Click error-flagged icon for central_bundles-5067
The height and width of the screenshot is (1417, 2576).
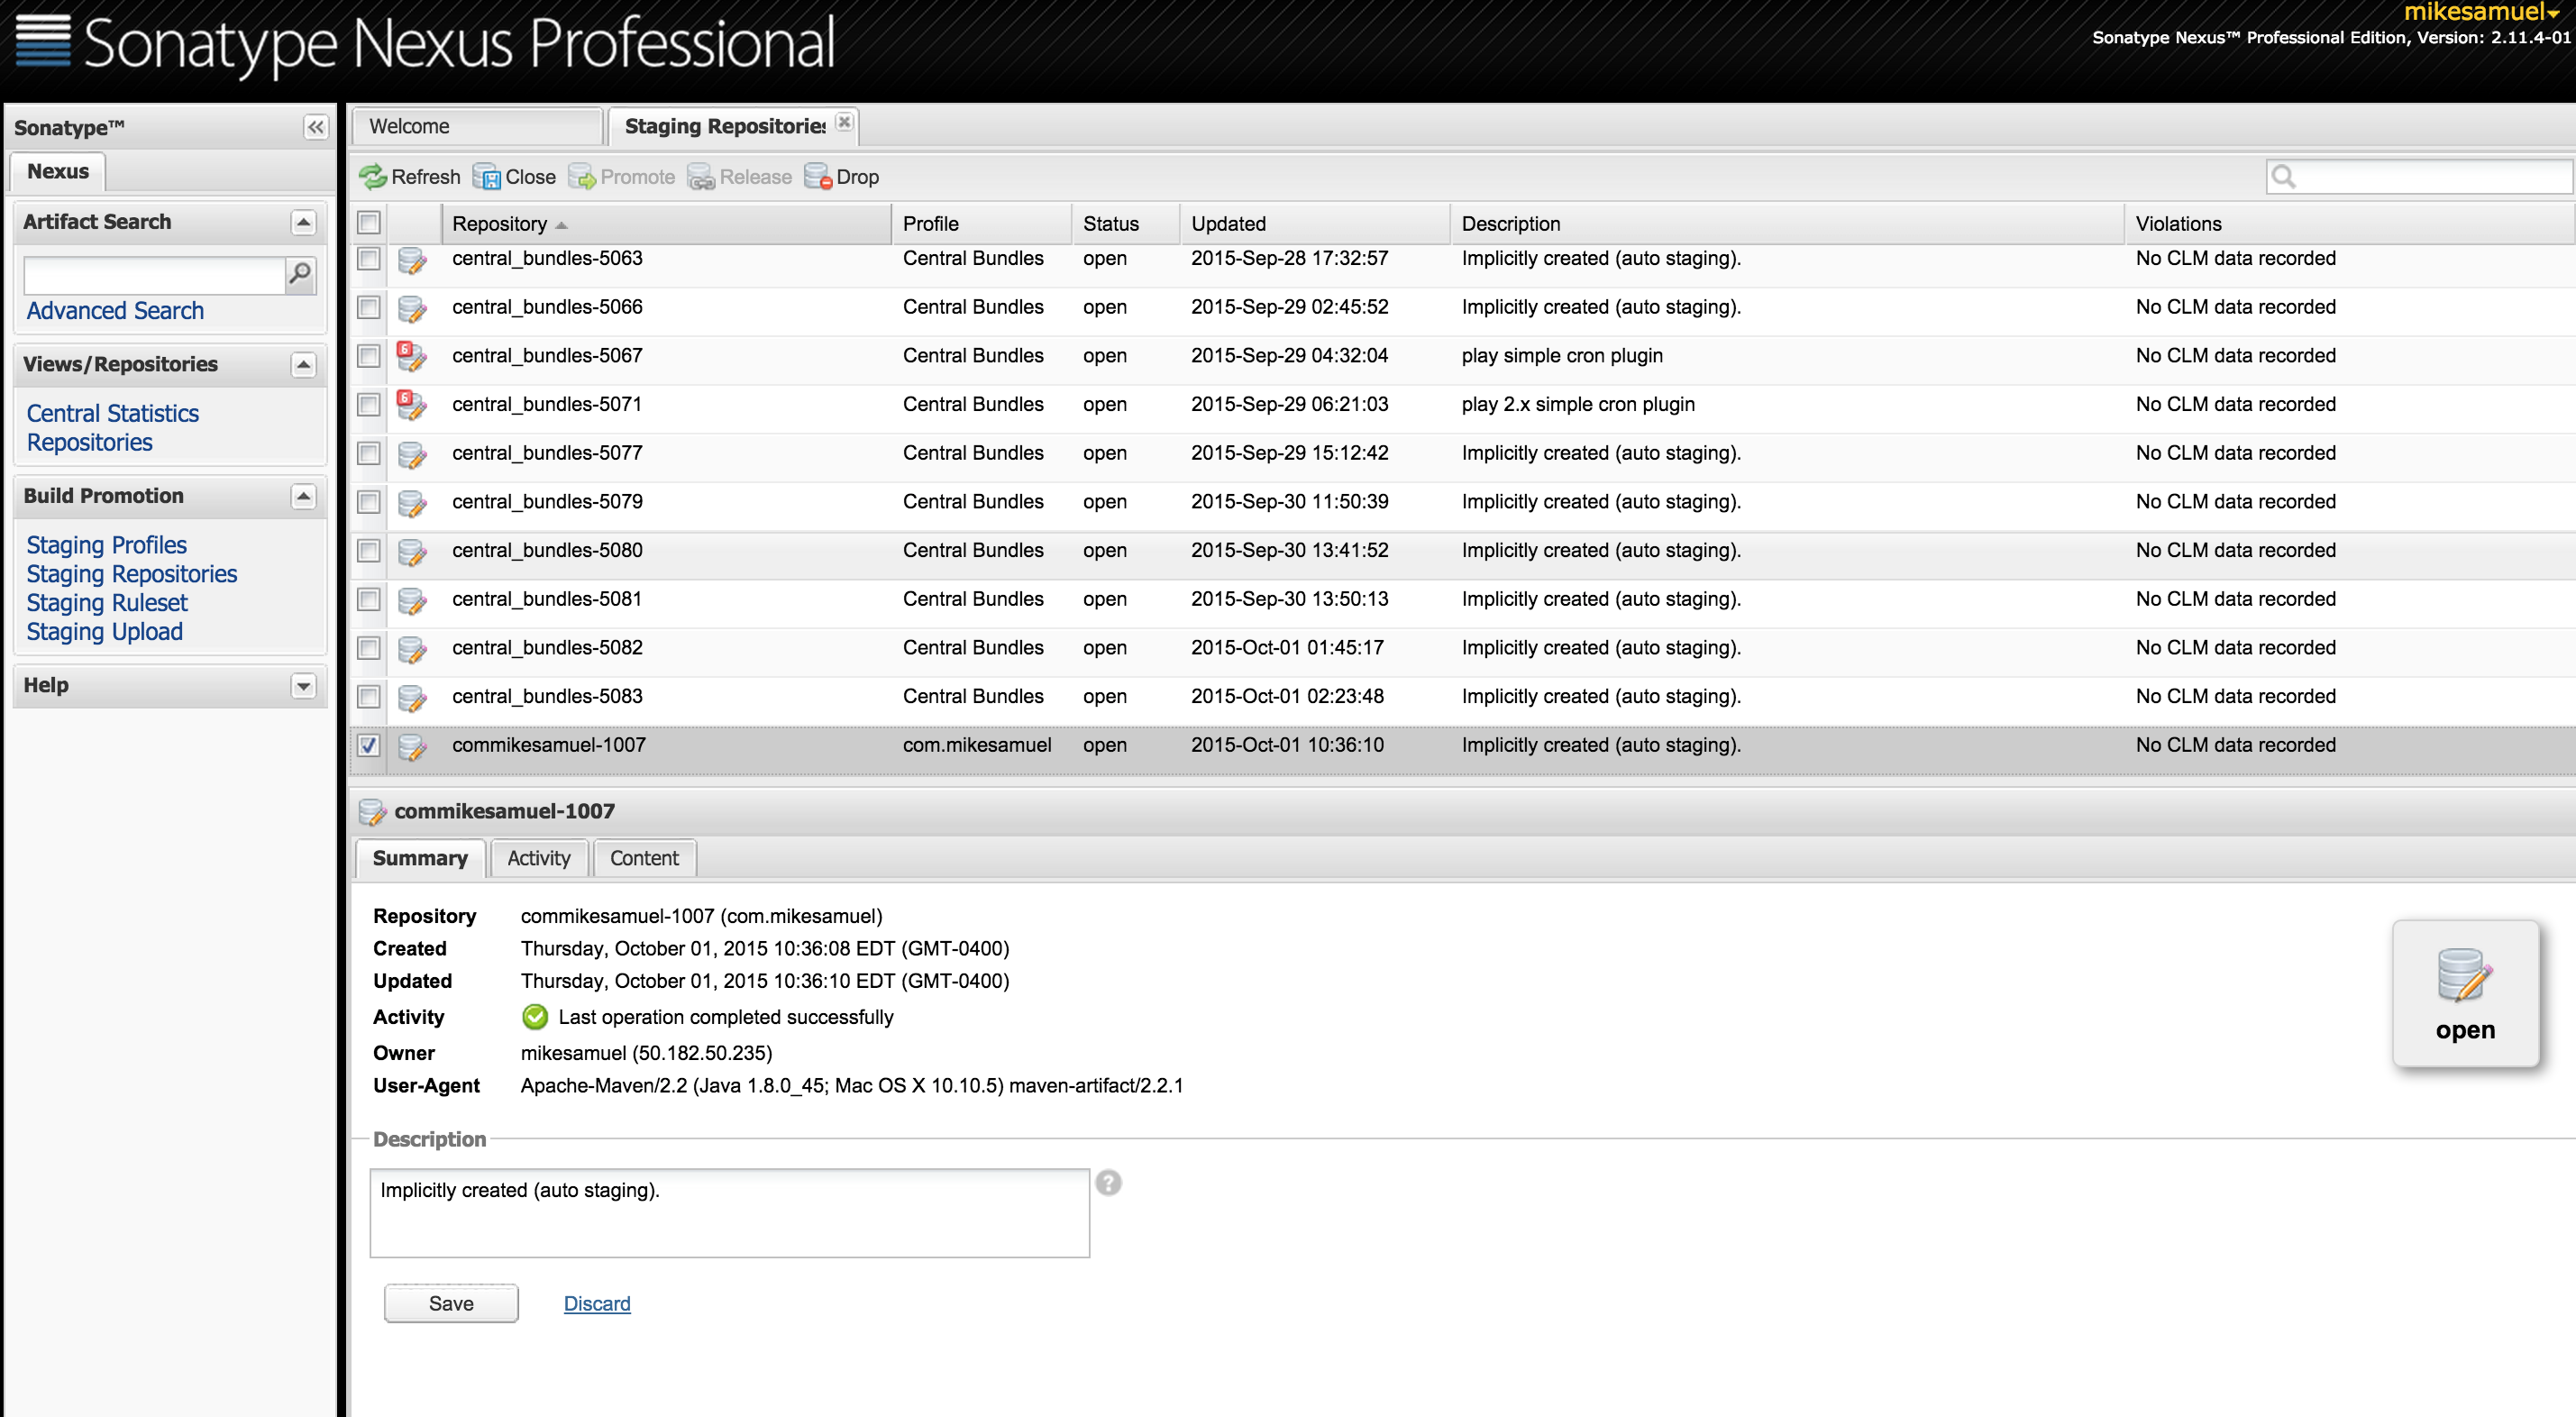click(411, 355)
